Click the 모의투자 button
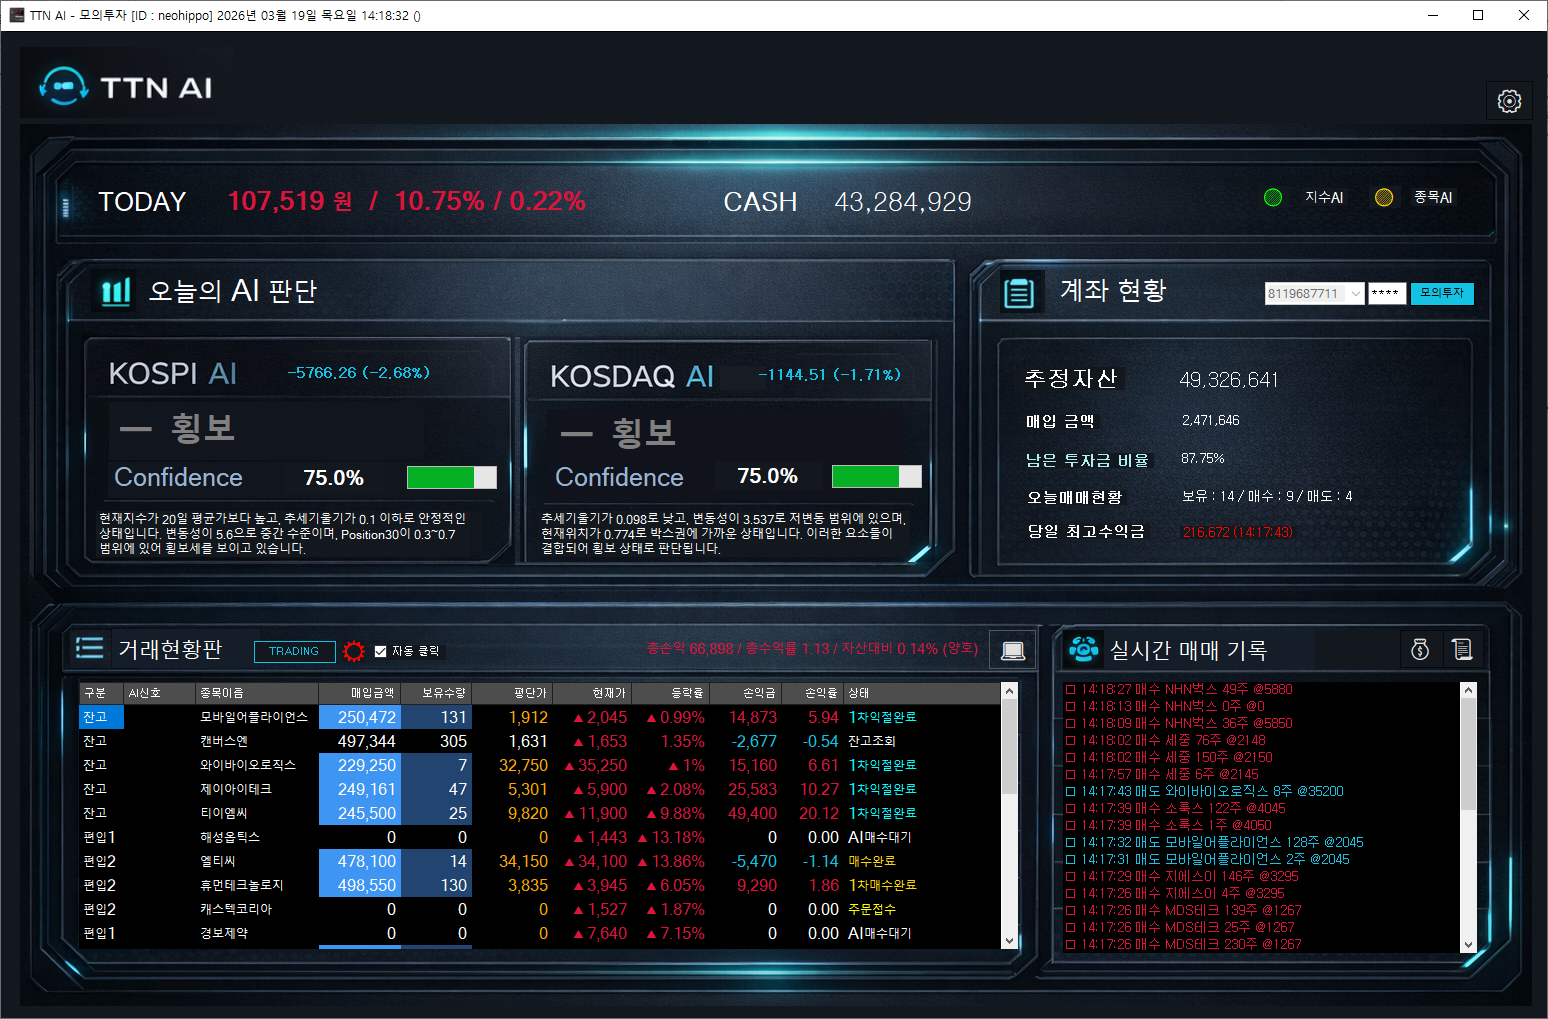Screen dimensions: 1548x1019 1441,293
